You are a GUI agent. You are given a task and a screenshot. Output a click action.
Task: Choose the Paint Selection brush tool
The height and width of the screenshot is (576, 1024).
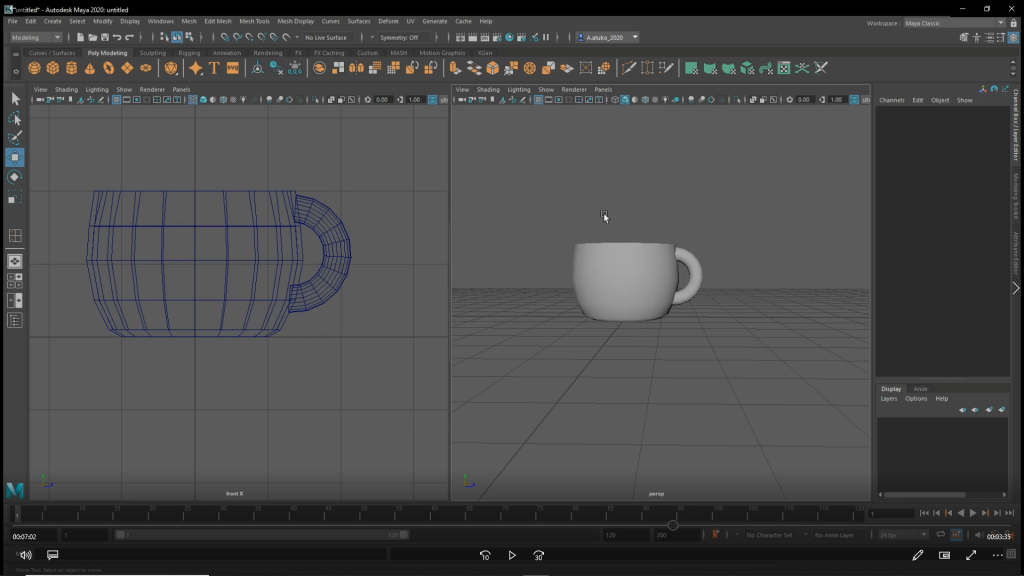(x=15, y=138)
